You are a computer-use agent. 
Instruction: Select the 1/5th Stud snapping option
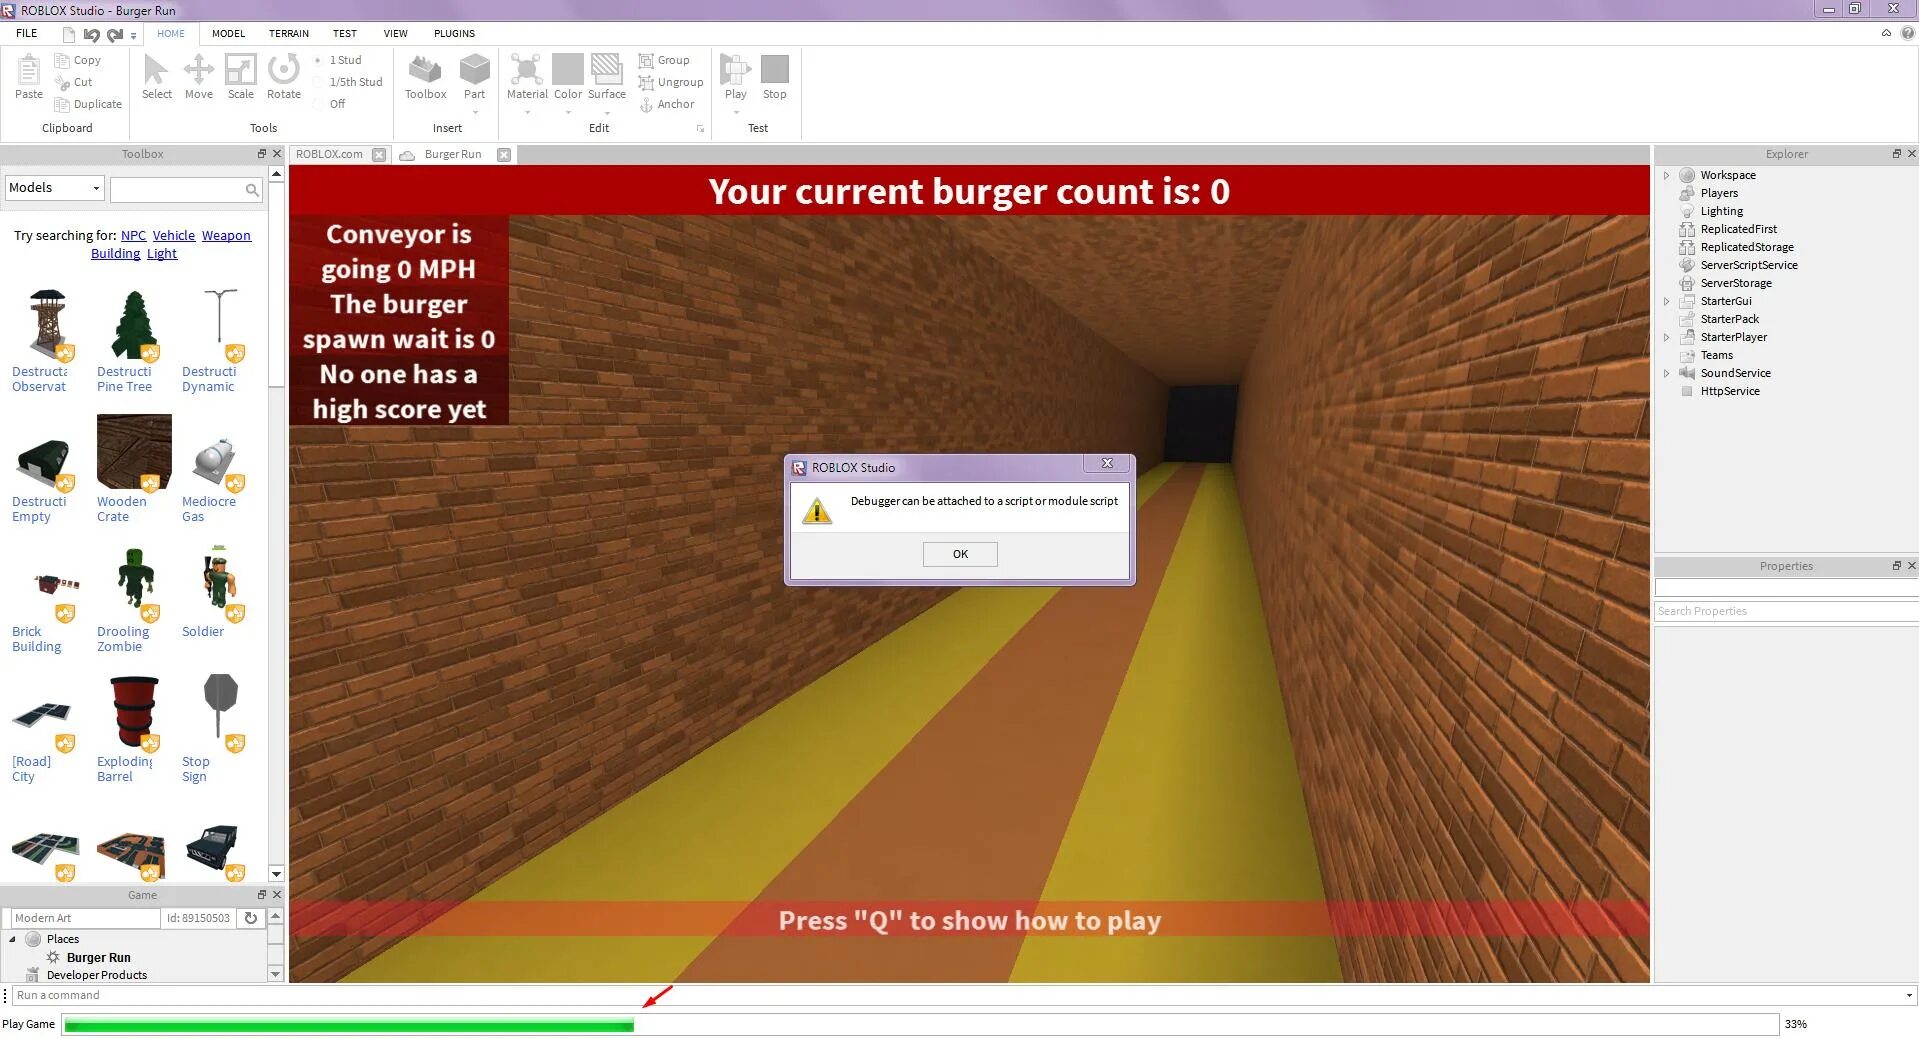point(348,82)
